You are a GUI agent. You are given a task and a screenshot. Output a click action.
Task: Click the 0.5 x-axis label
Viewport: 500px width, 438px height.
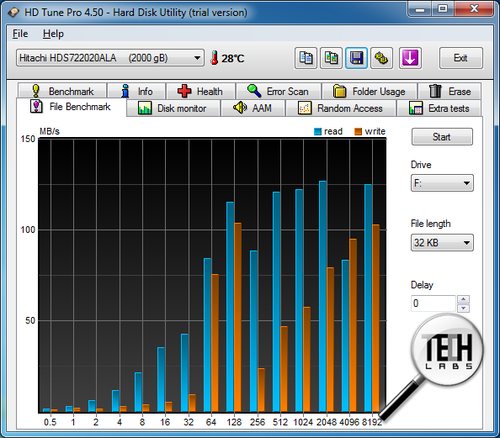point(50,422)
